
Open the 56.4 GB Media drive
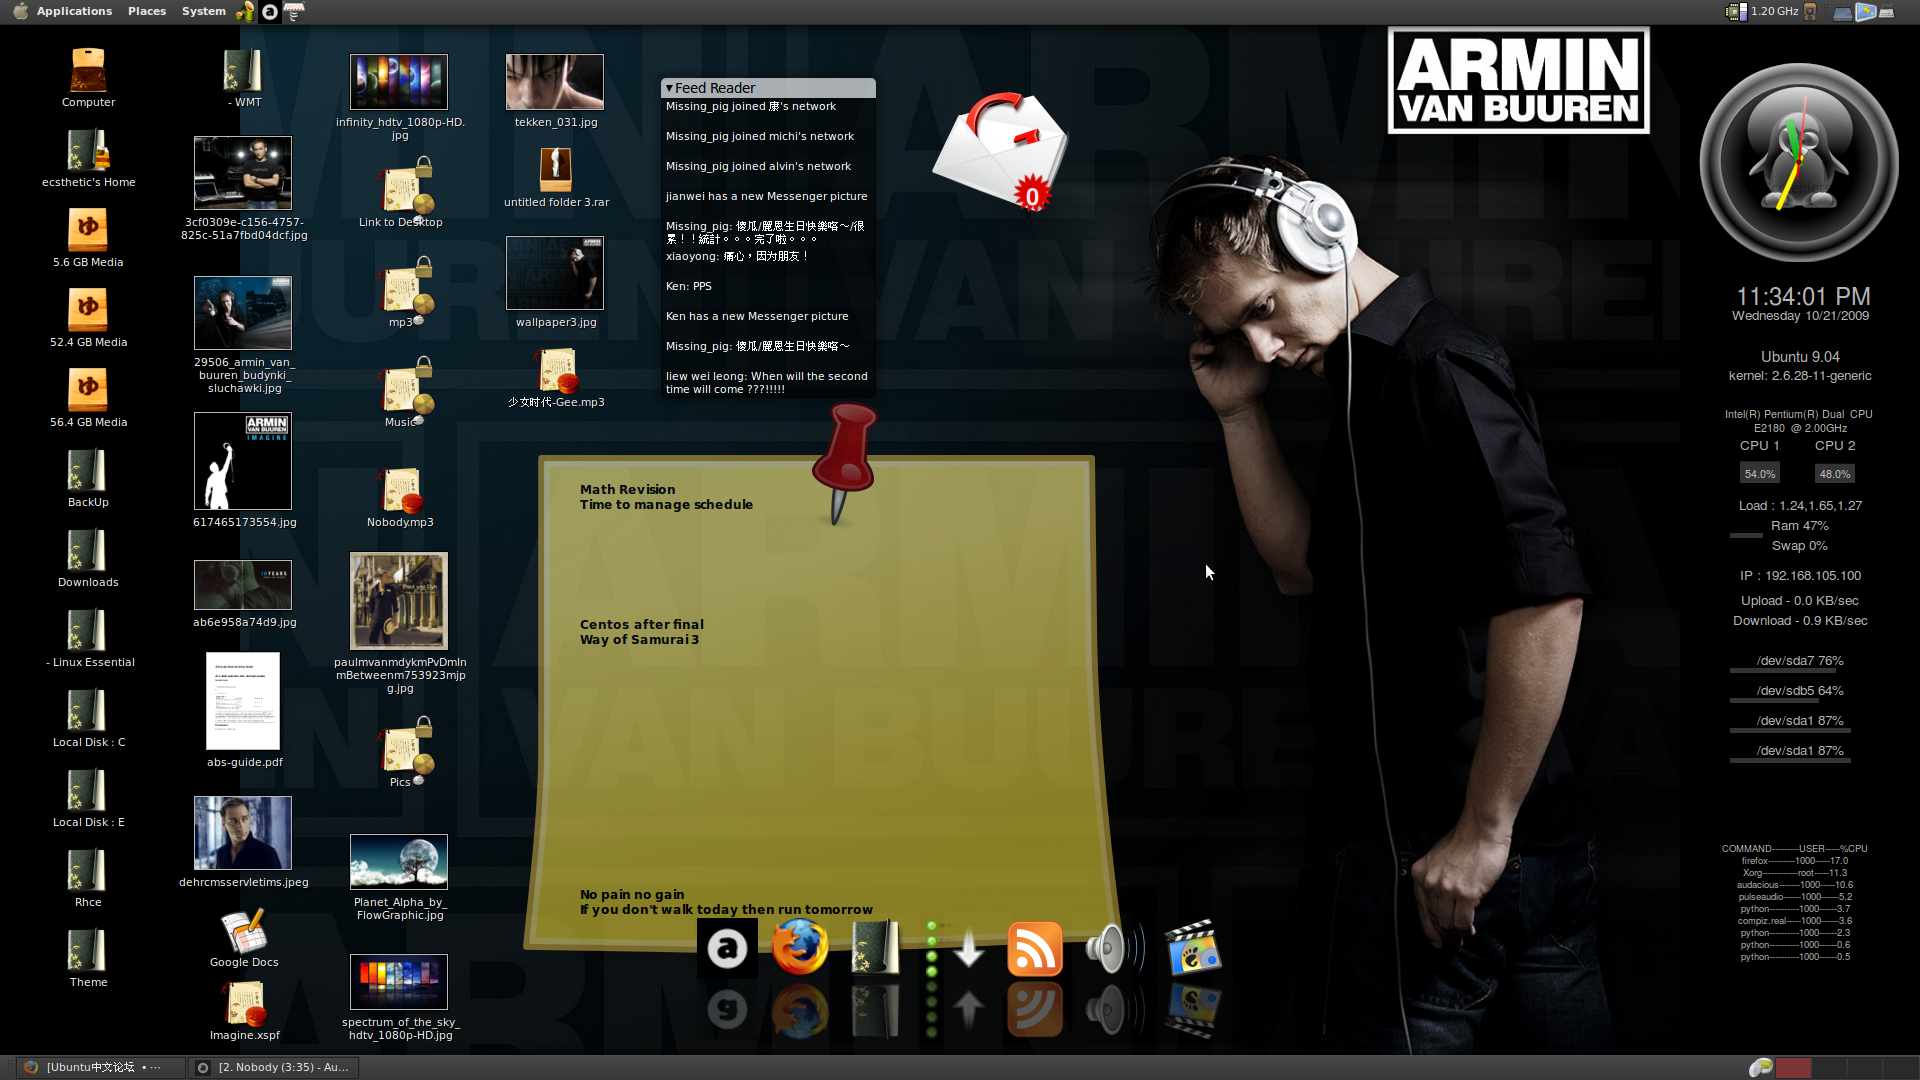coord(88,390)
